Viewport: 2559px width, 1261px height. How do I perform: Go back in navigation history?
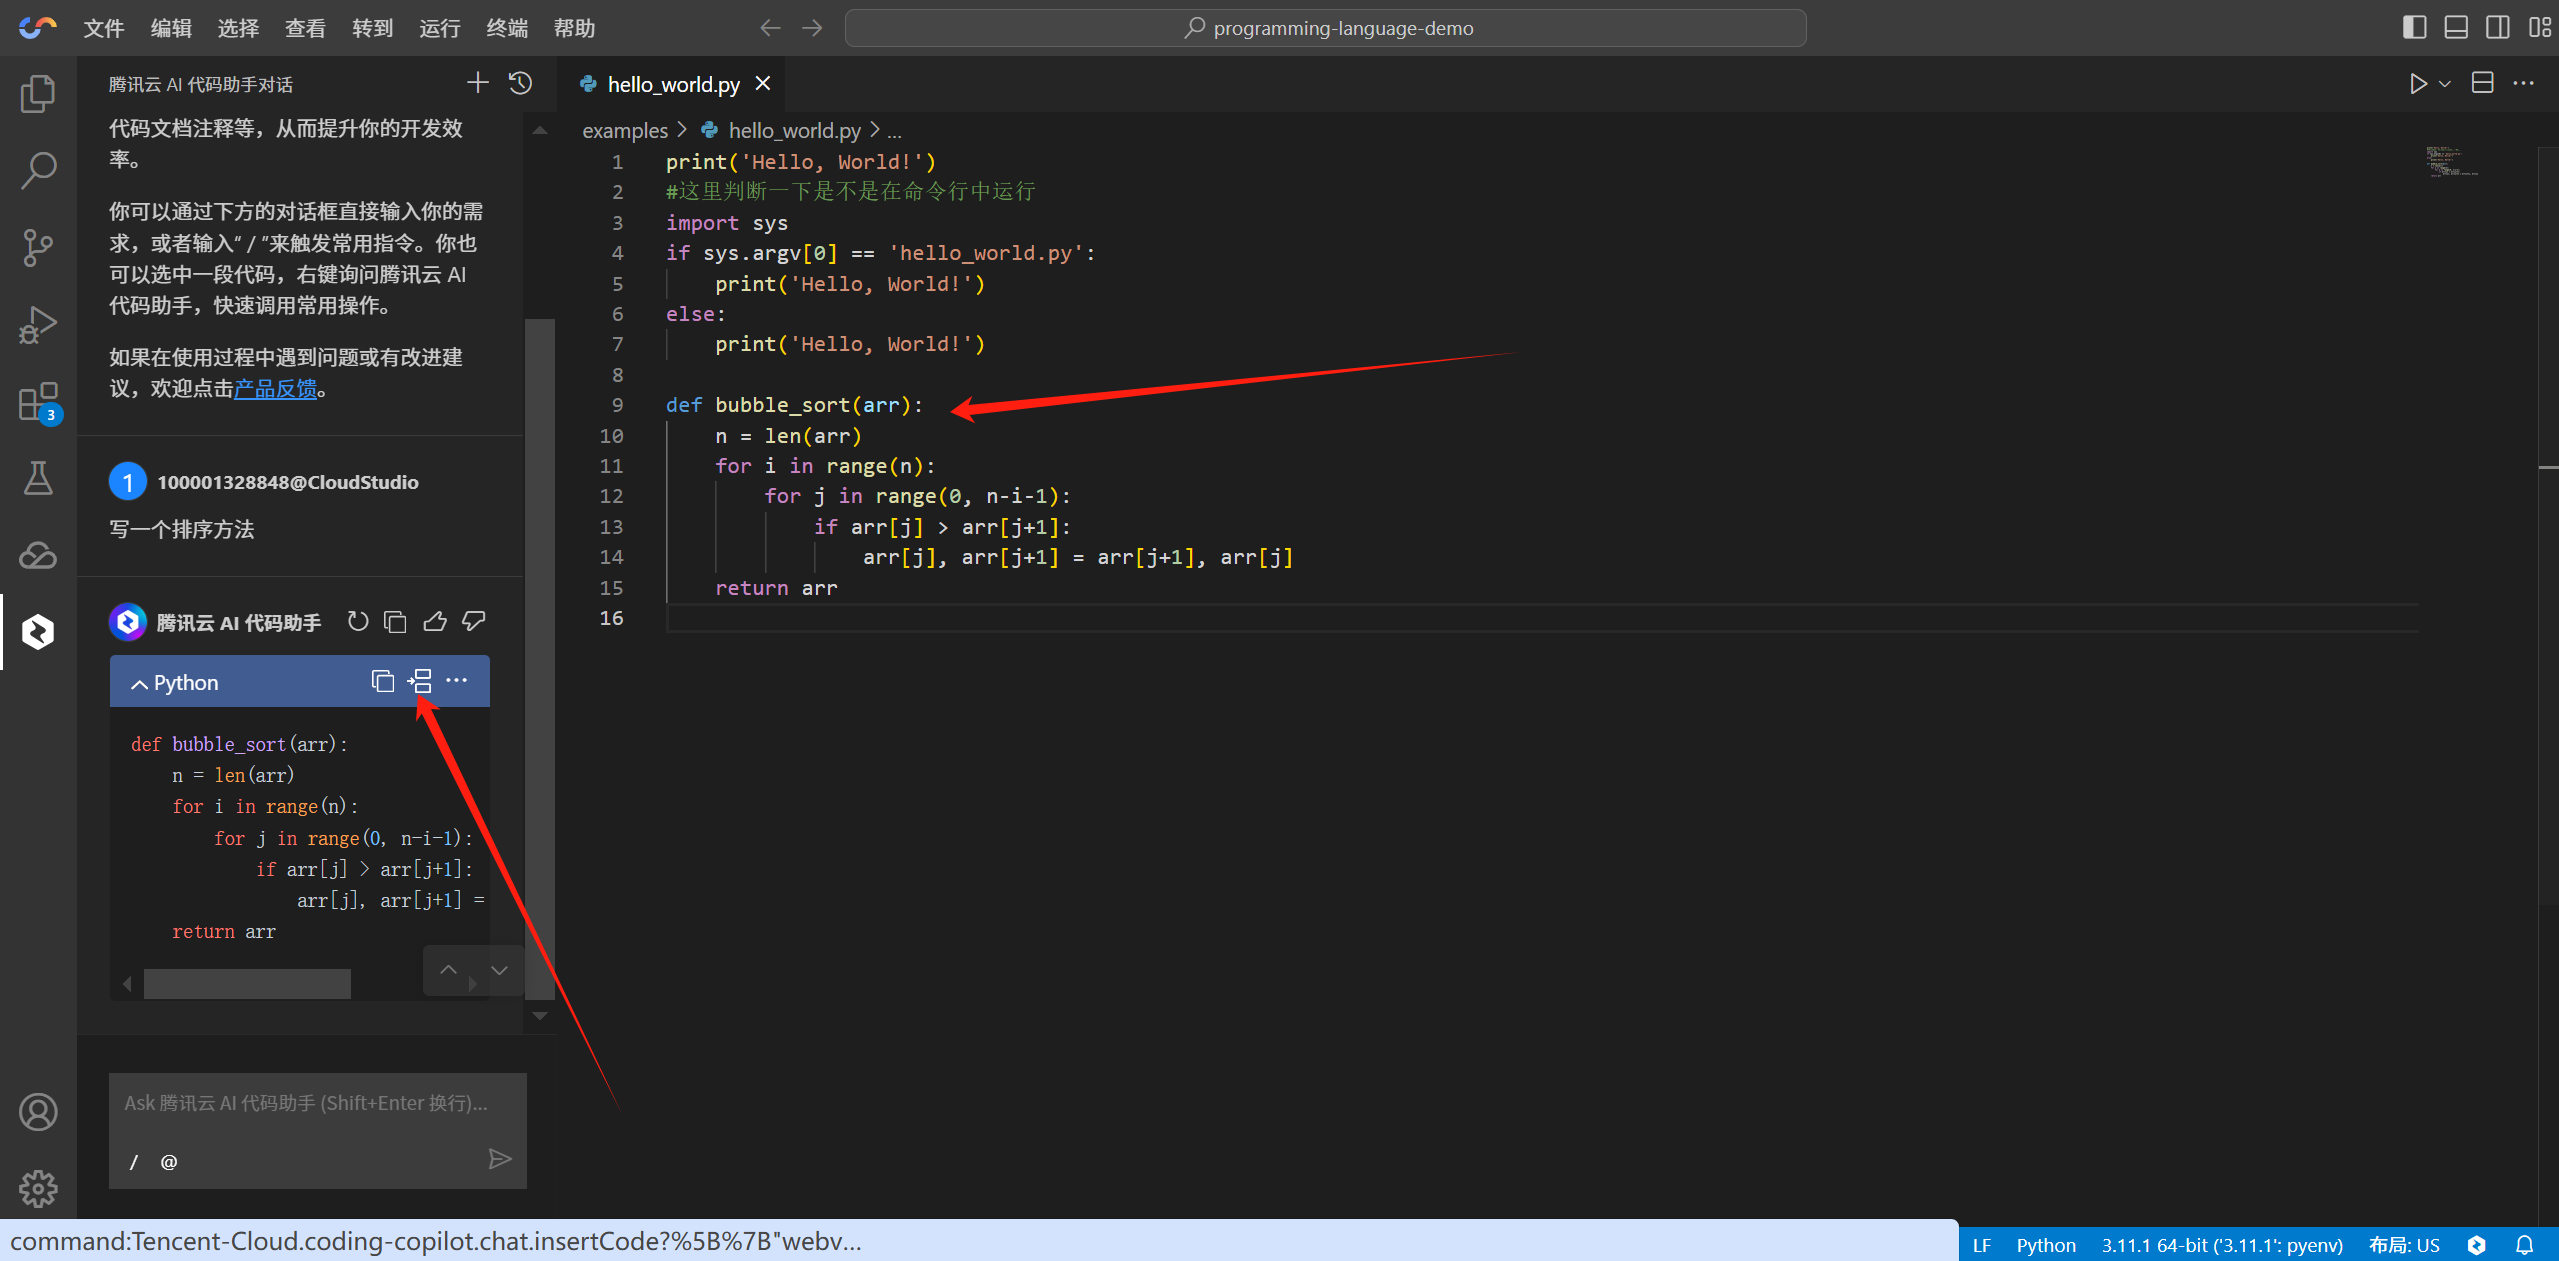tap(770, 28)
